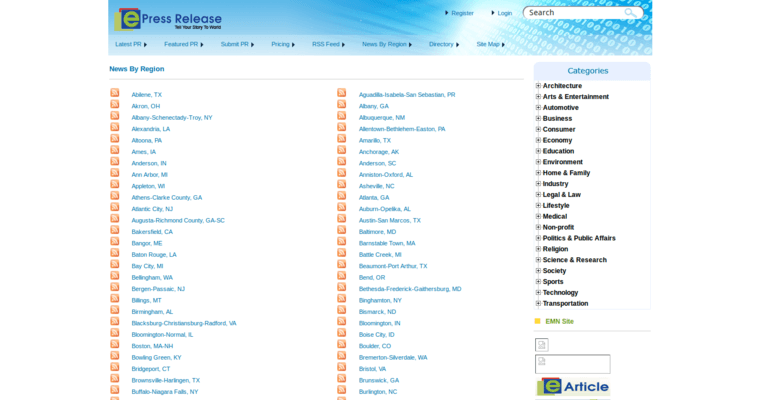This screenshot has width=760, height=400.
Task: Click the ePress Release logo
Action: pos(168,19)
